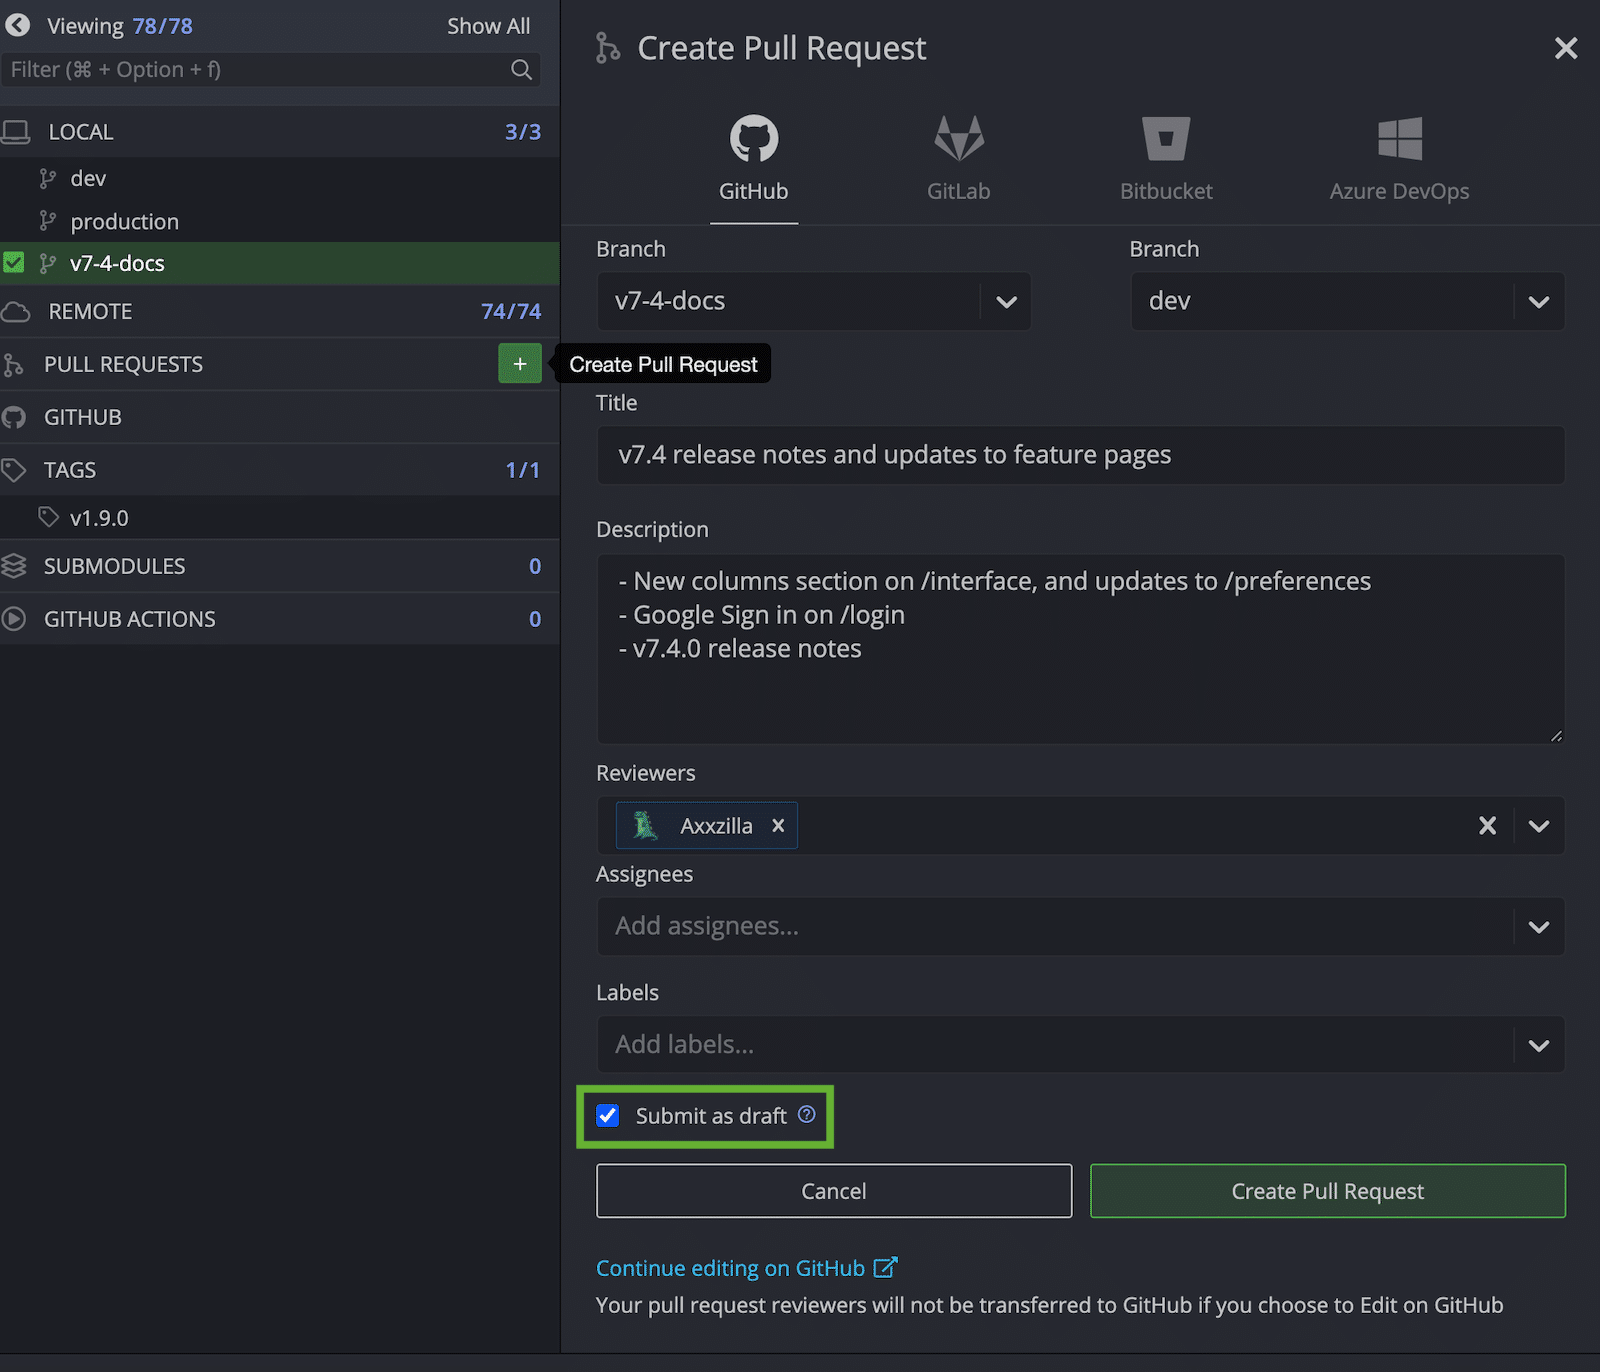This screenshot has height=1372, width=1600.
Task: Remove Axxzilla from the Reviewers list
Action: point(778,825)
